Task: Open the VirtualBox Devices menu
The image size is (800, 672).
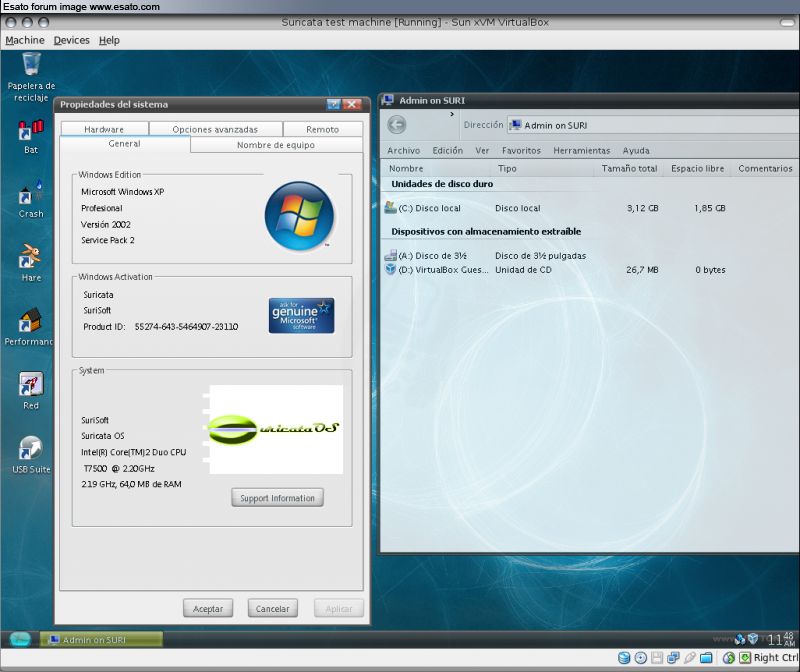Action: tap(71, 40)
